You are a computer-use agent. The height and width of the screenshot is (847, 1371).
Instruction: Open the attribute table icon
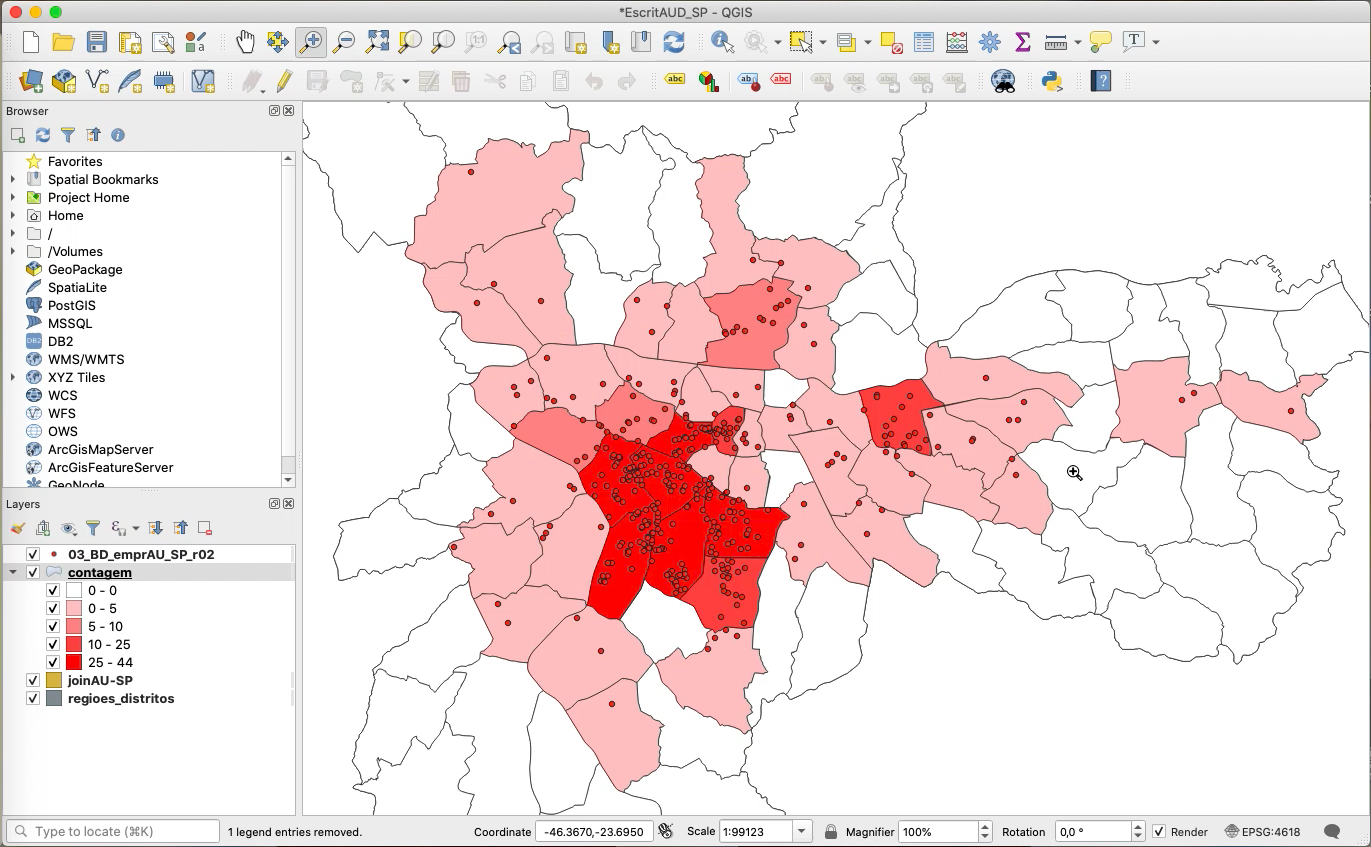923,42
